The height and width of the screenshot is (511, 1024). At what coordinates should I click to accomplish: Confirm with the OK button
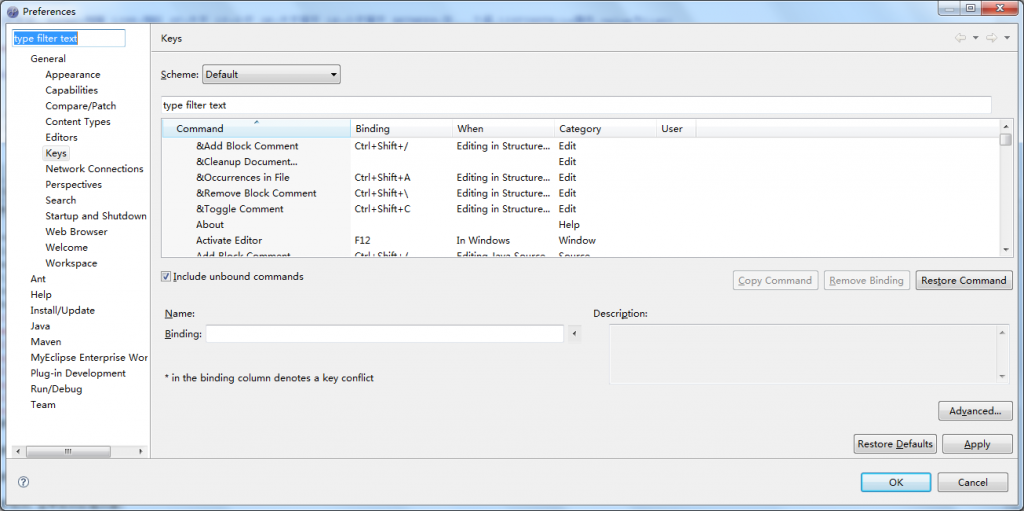pyautogui.click(x=896, y=482)
